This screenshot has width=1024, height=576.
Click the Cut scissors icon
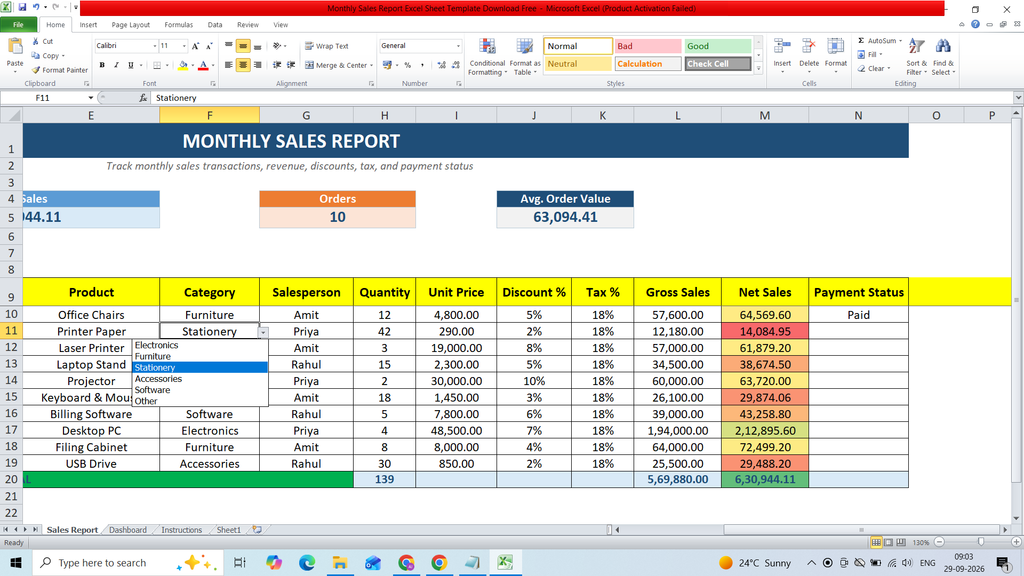tap(36, 41)
